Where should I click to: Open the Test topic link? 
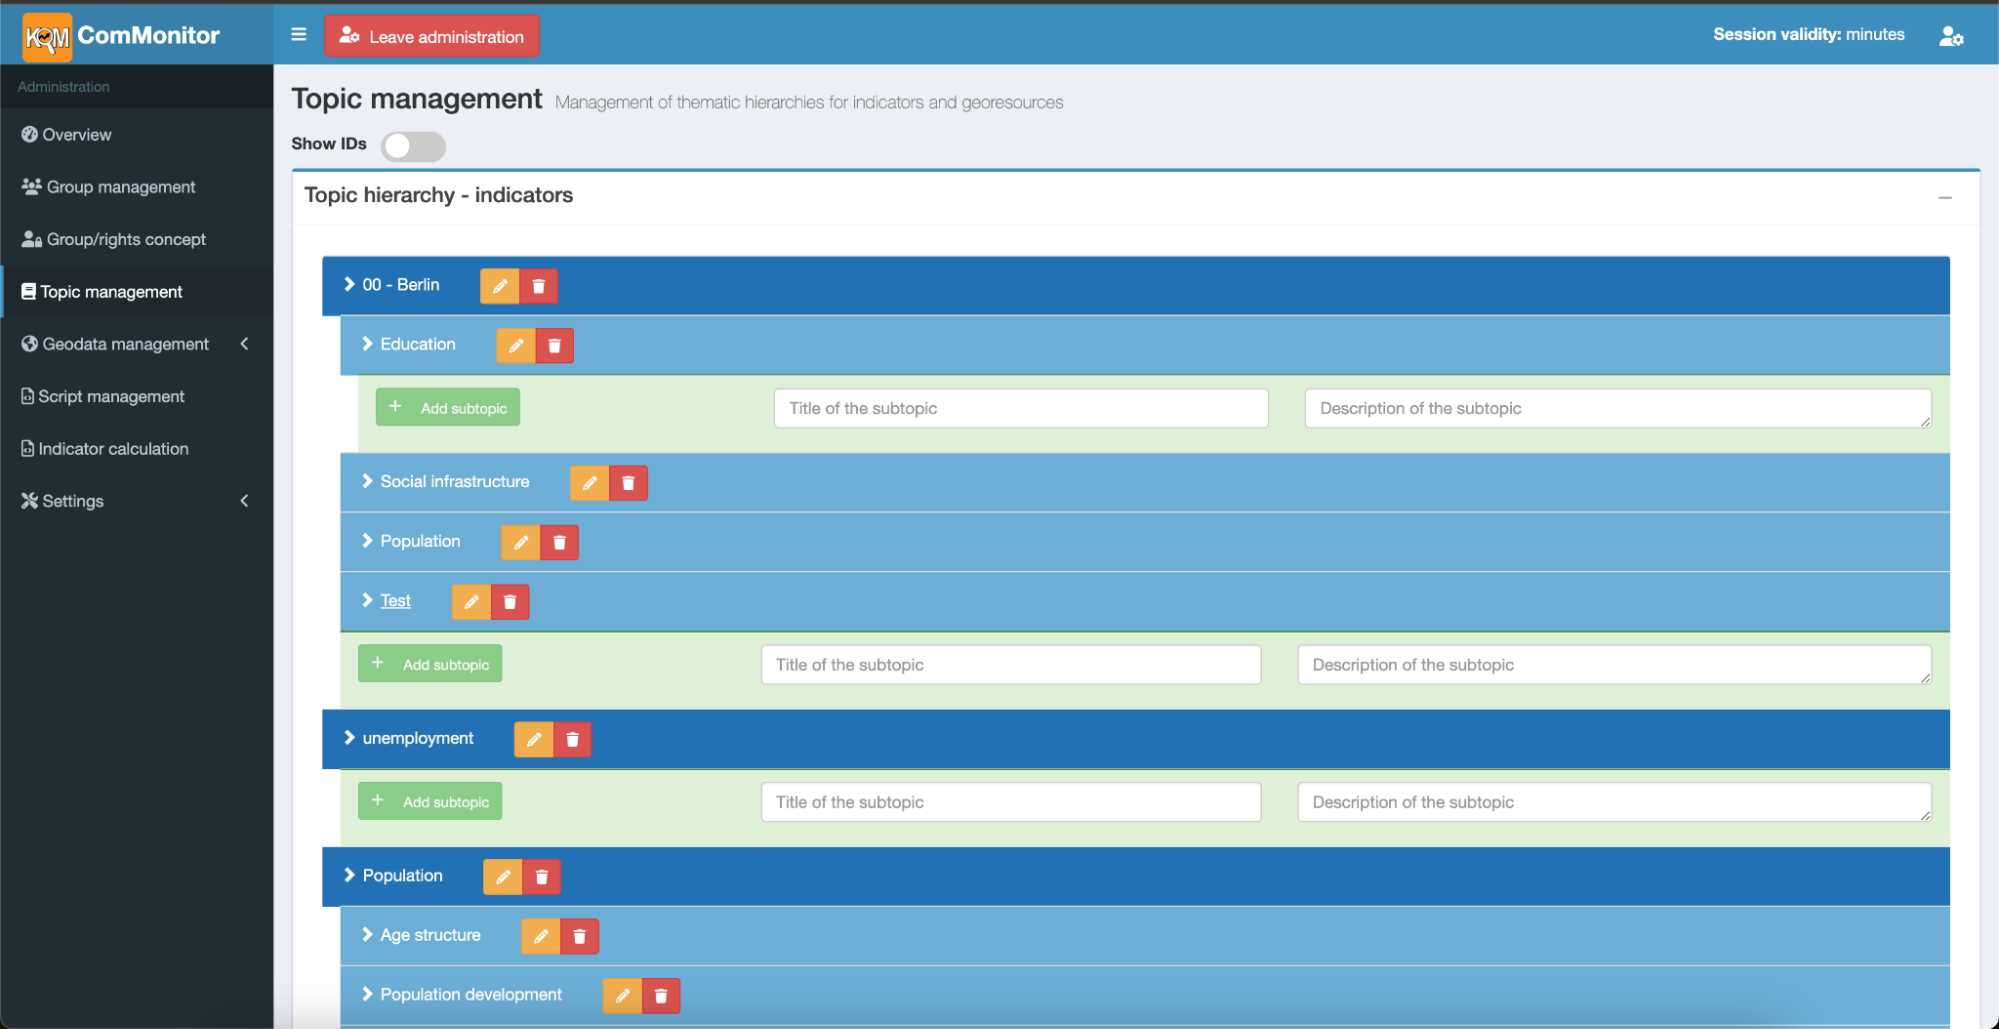coord(395,601)
